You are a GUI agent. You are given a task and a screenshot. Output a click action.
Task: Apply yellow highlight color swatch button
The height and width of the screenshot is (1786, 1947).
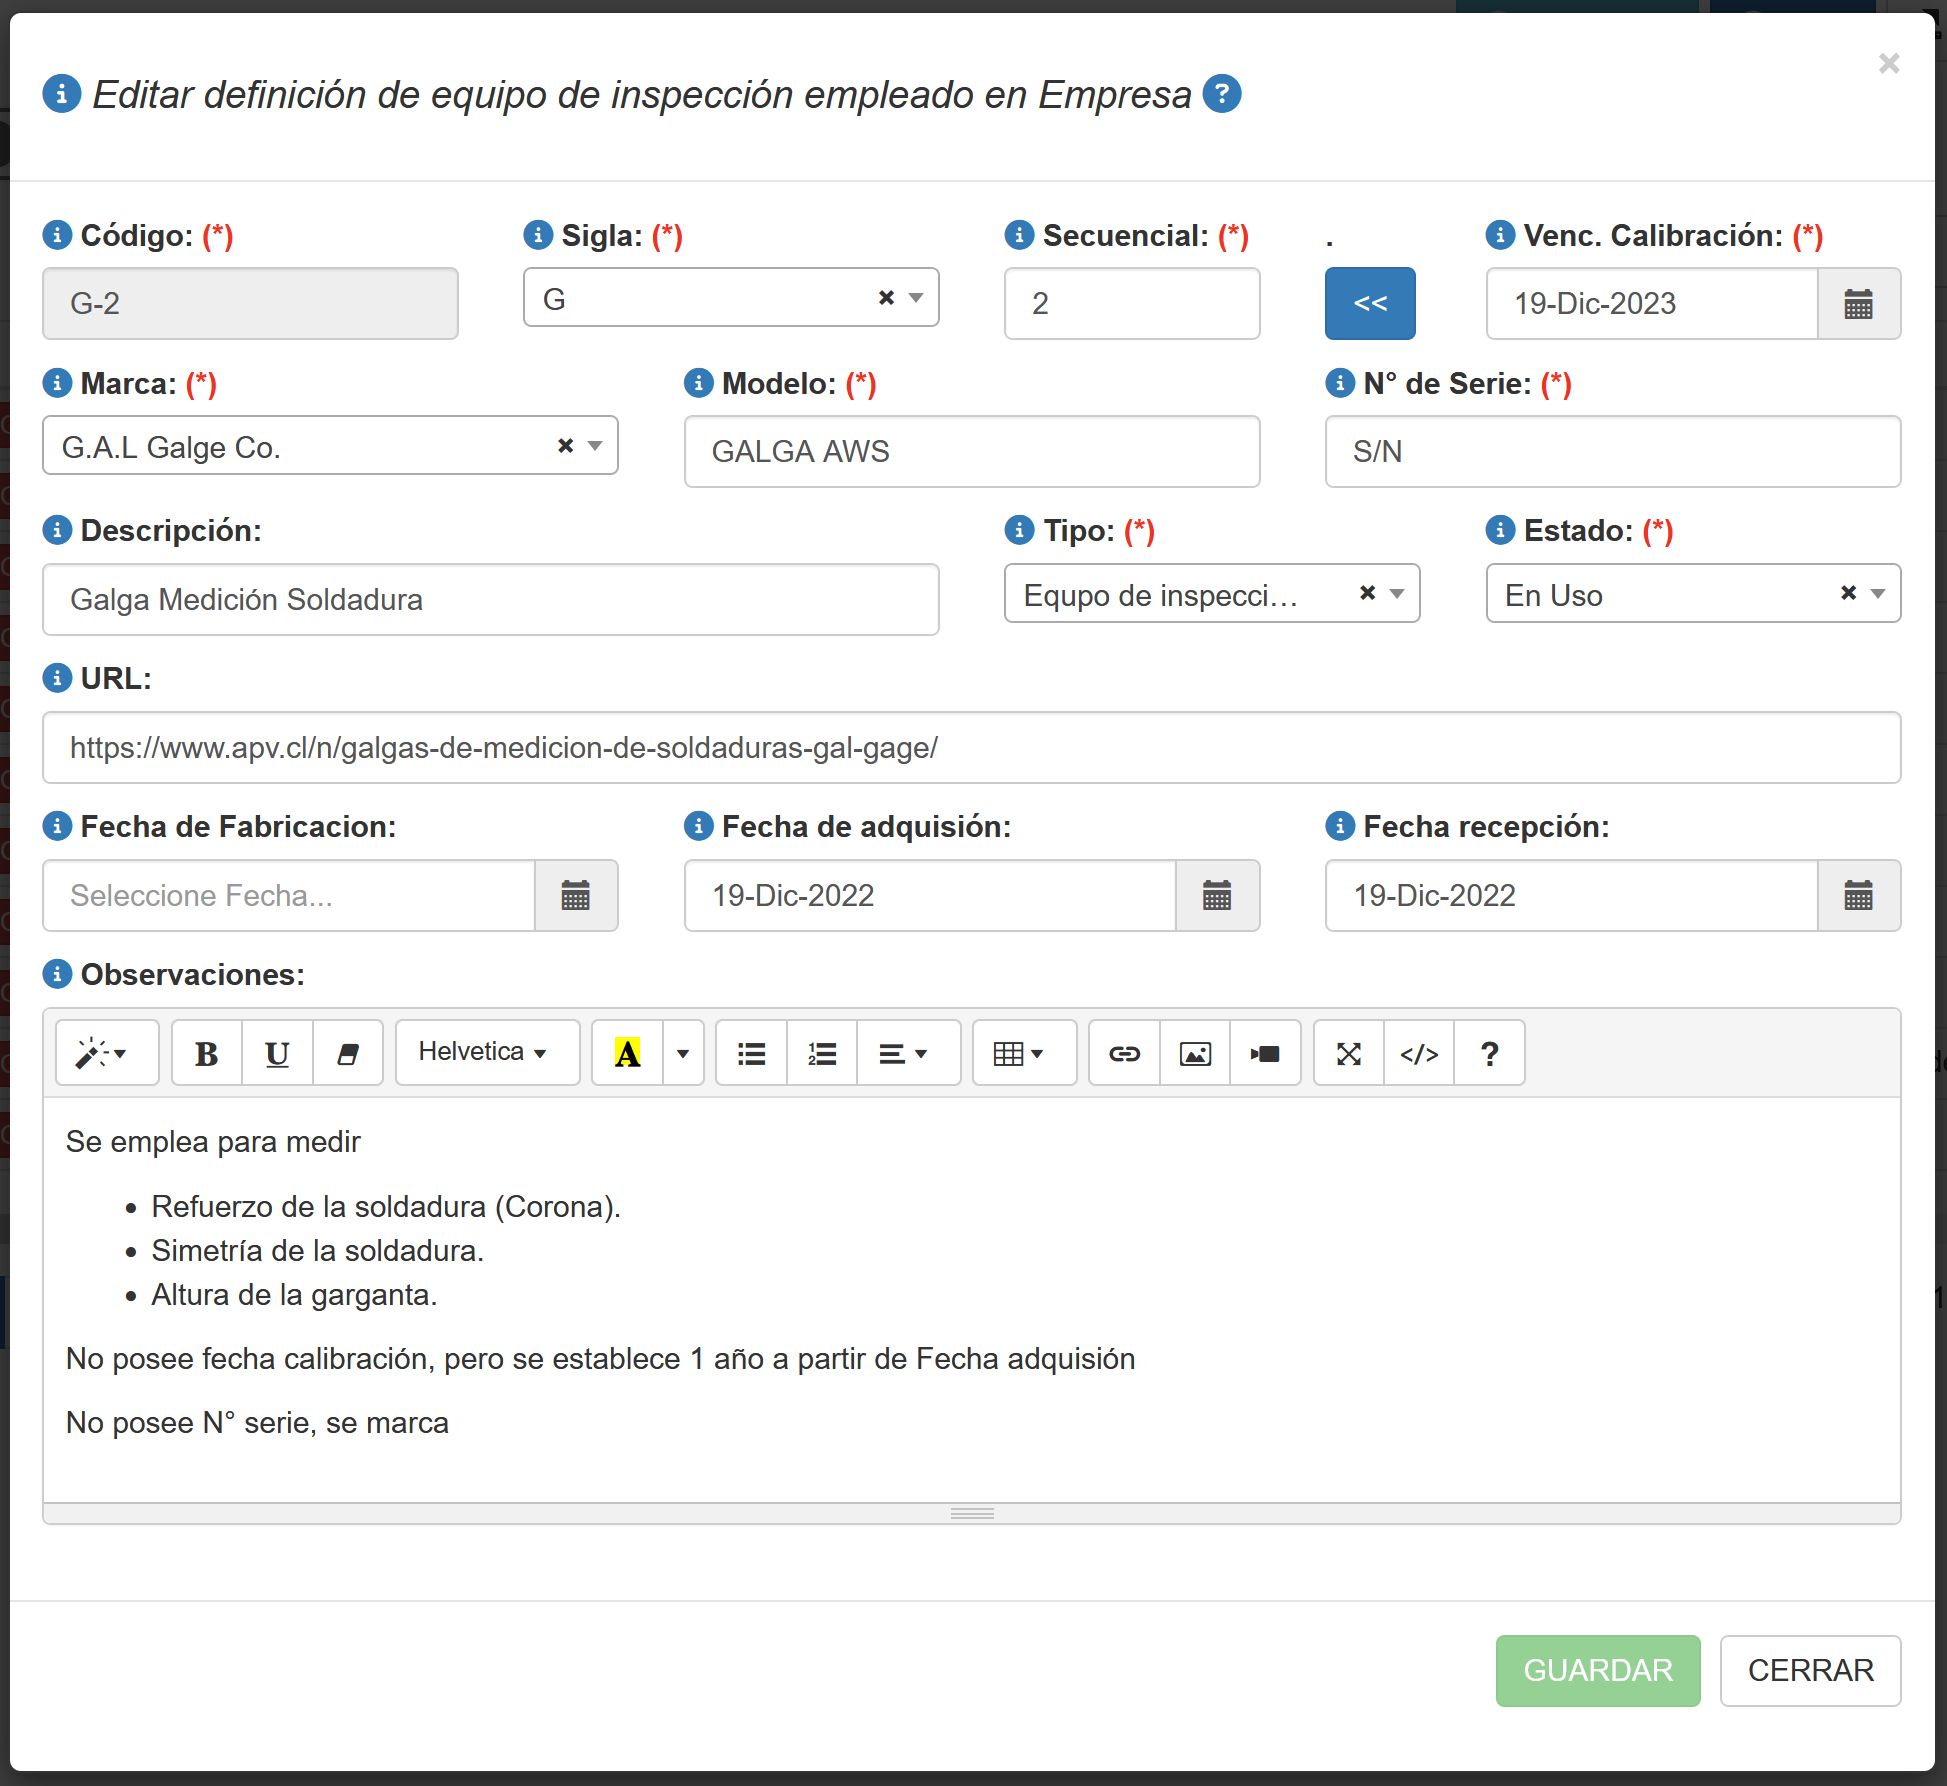click(x=627, y=1054)
